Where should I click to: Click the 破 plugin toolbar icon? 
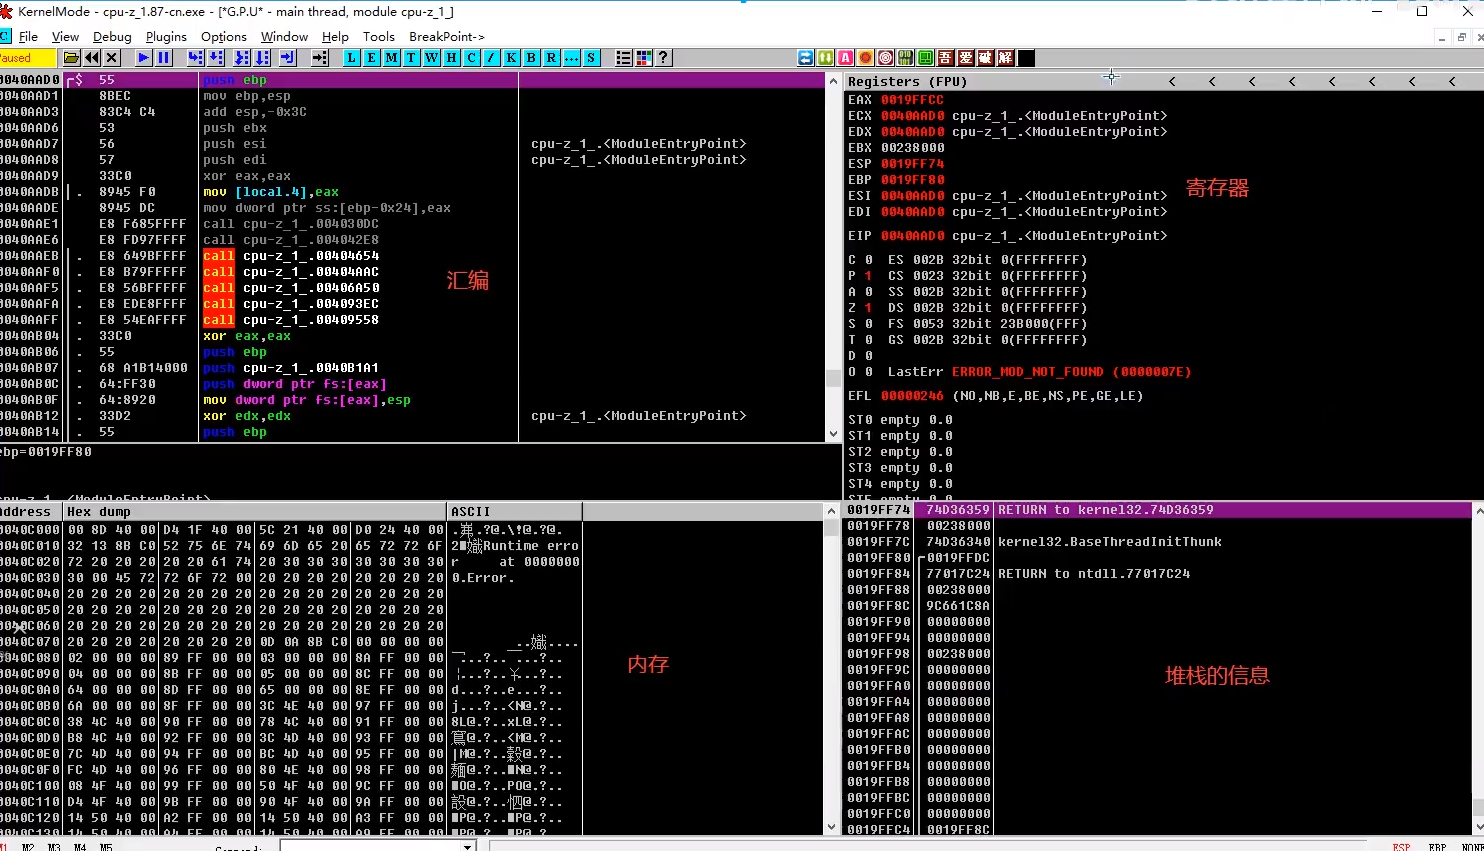(x=985, y=58)
